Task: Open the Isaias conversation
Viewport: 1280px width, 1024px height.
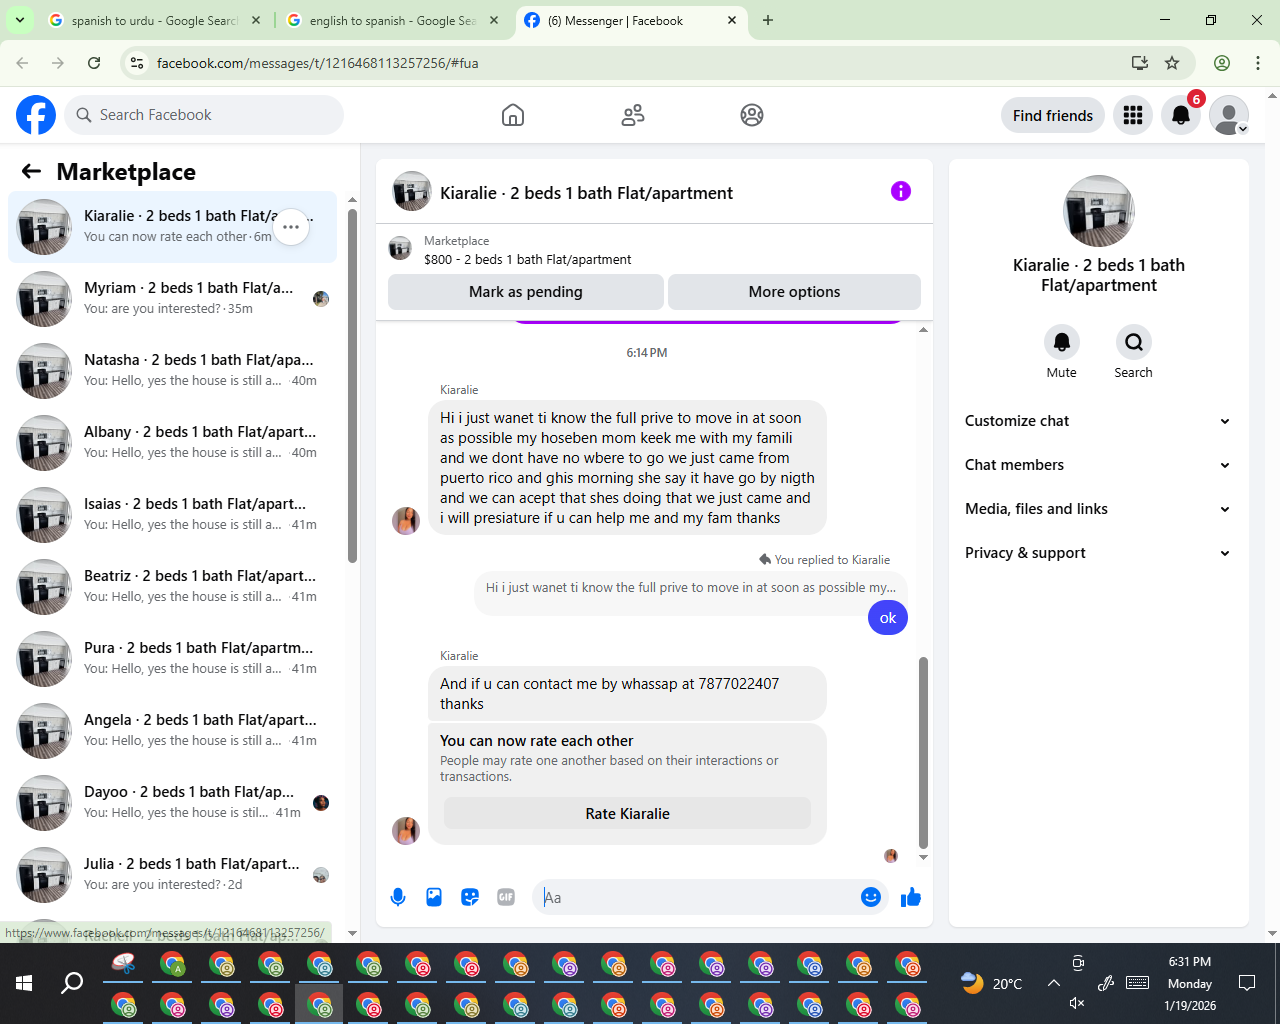Action: pos(172,514)
